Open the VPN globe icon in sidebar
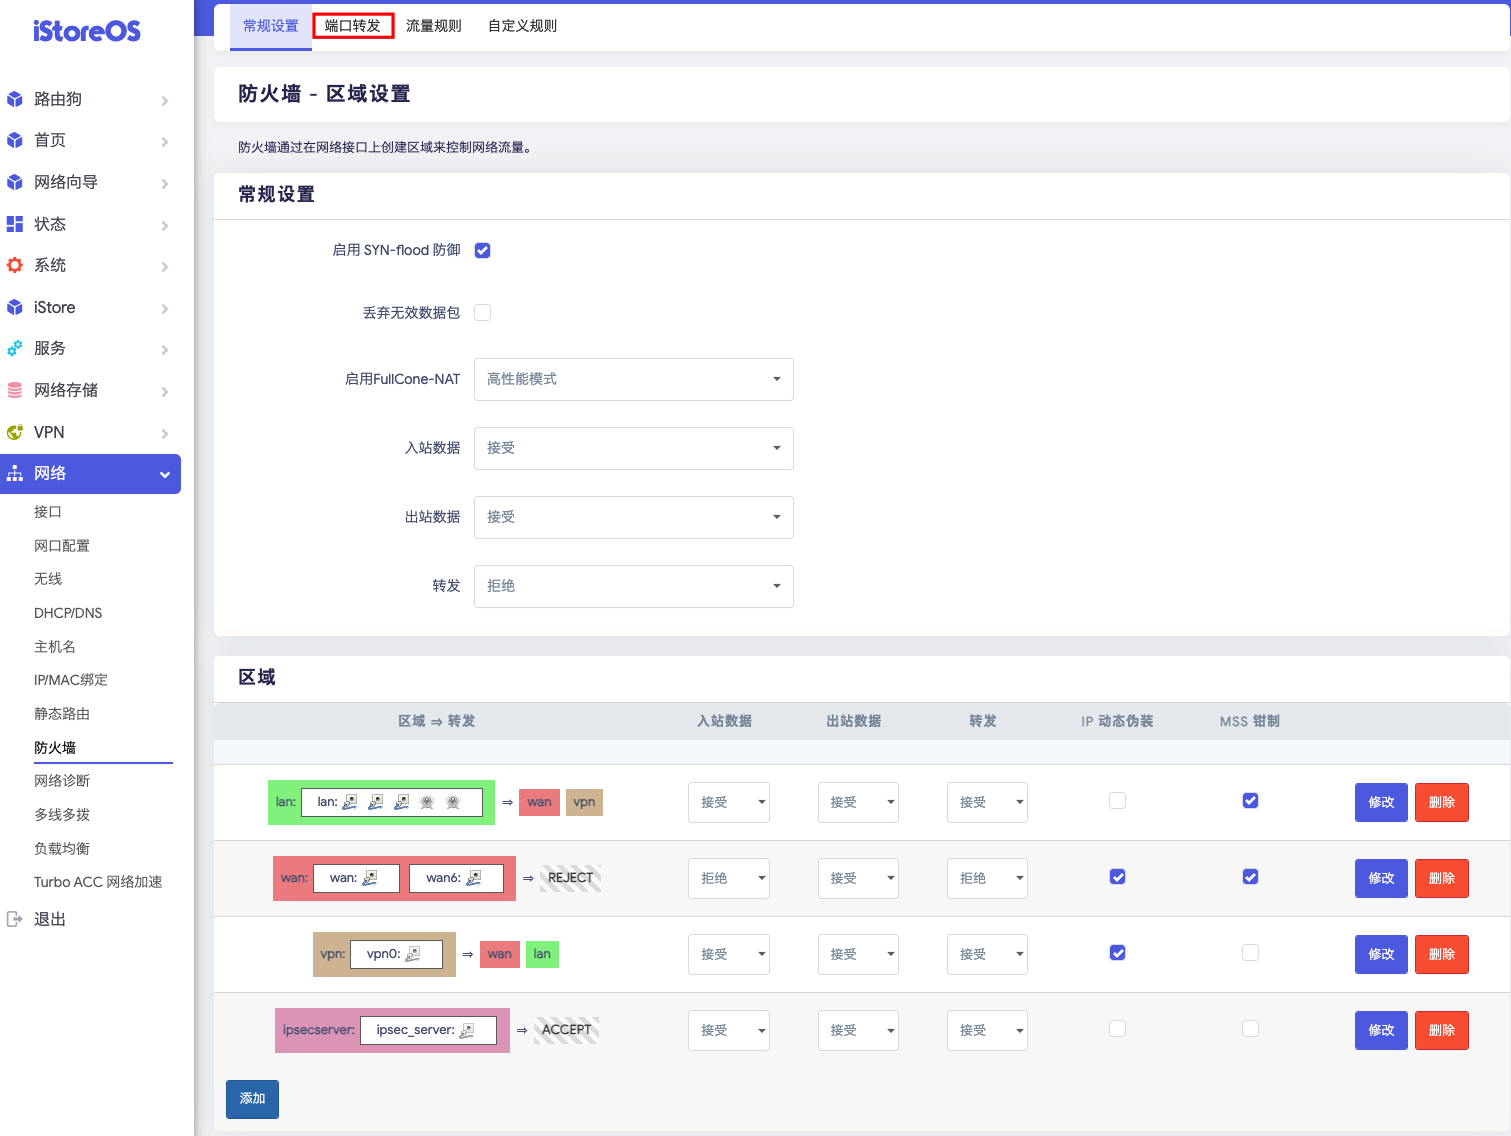 [x=15, y=432]
